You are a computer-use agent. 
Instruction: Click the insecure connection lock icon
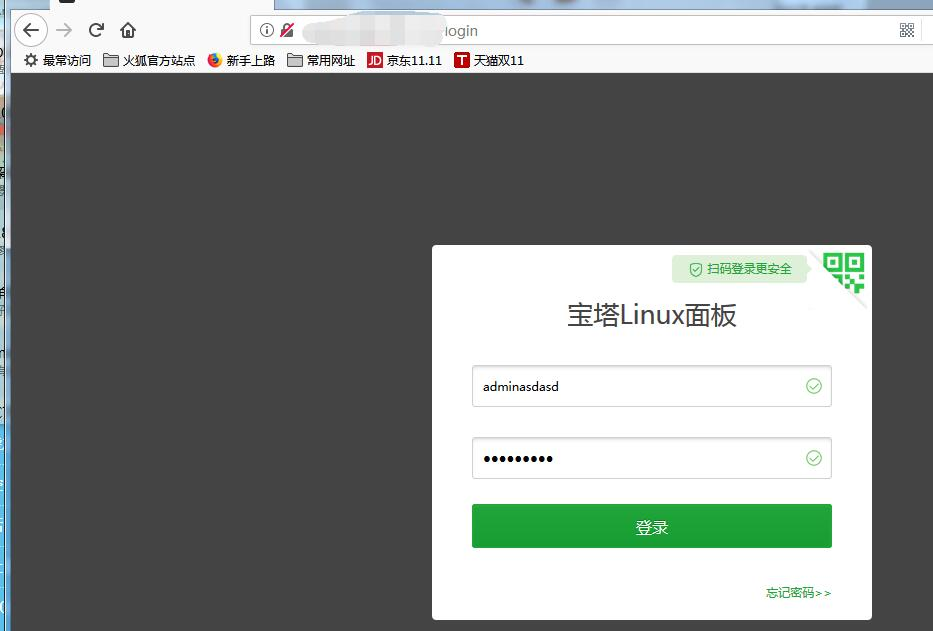[x=287, y=30]
